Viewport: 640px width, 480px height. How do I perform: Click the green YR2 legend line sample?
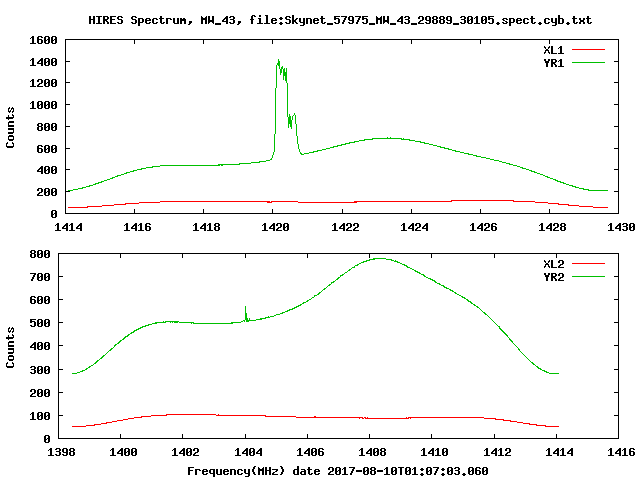tap(588, 277)
